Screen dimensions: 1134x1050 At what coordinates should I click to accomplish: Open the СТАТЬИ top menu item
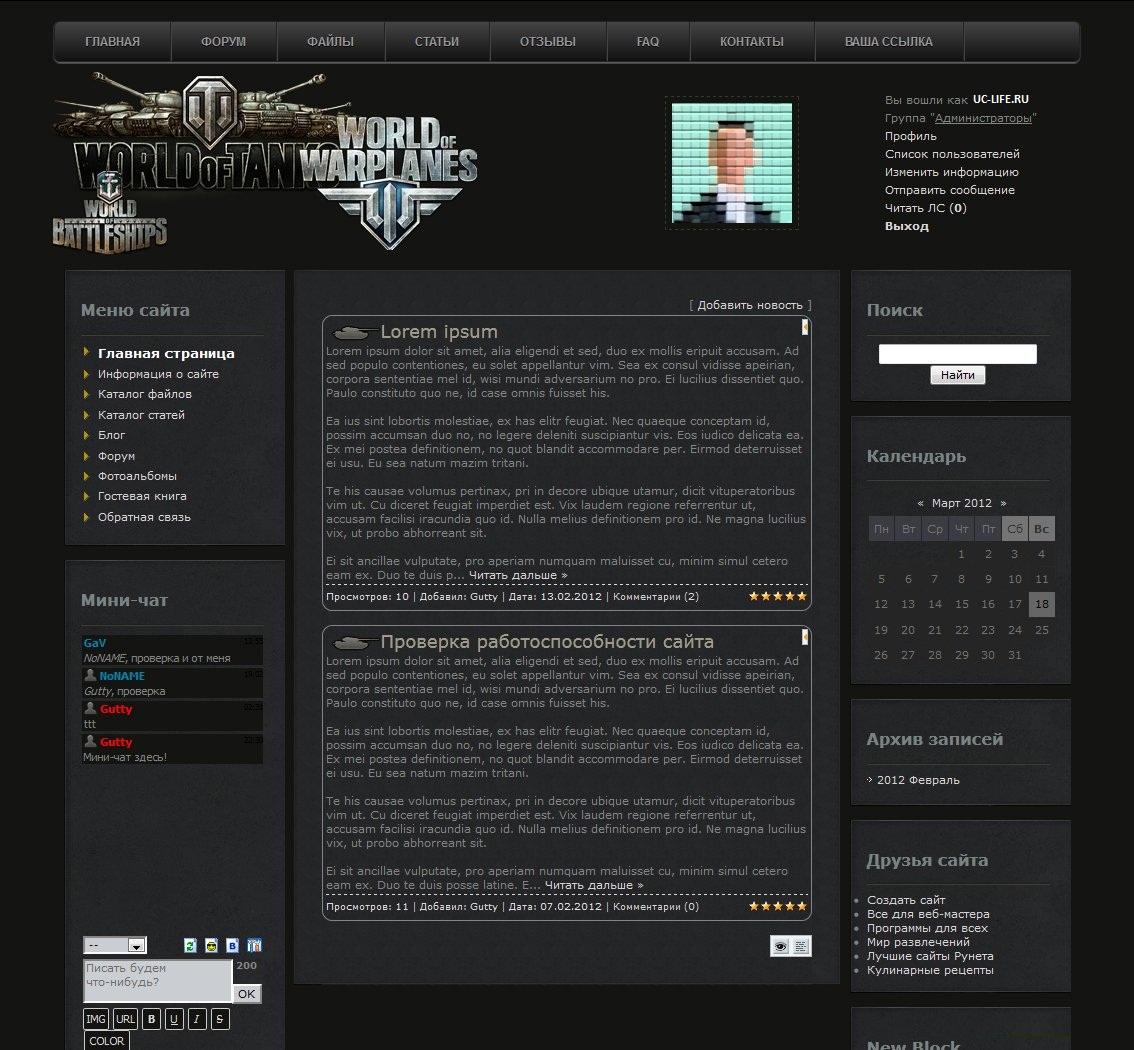click(x=437, y=42)
